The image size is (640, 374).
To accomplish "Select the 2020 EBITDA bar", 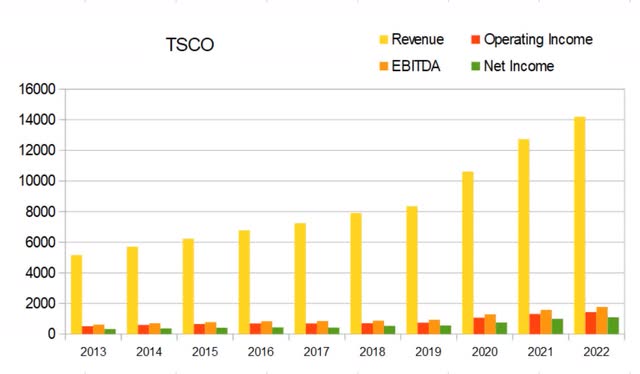I will pos(490,324).
